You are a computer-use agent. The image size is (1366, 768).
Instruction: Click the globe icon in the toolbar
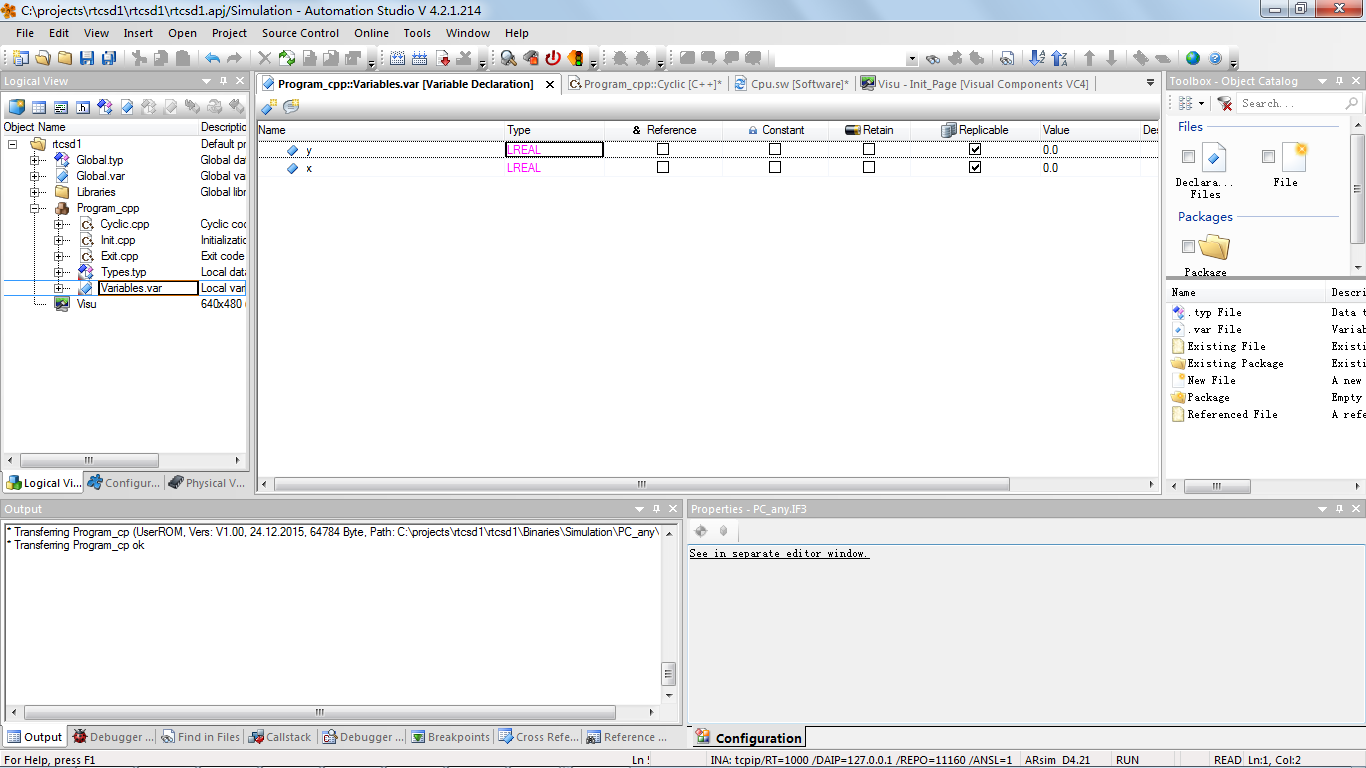tap(1193, 58)
